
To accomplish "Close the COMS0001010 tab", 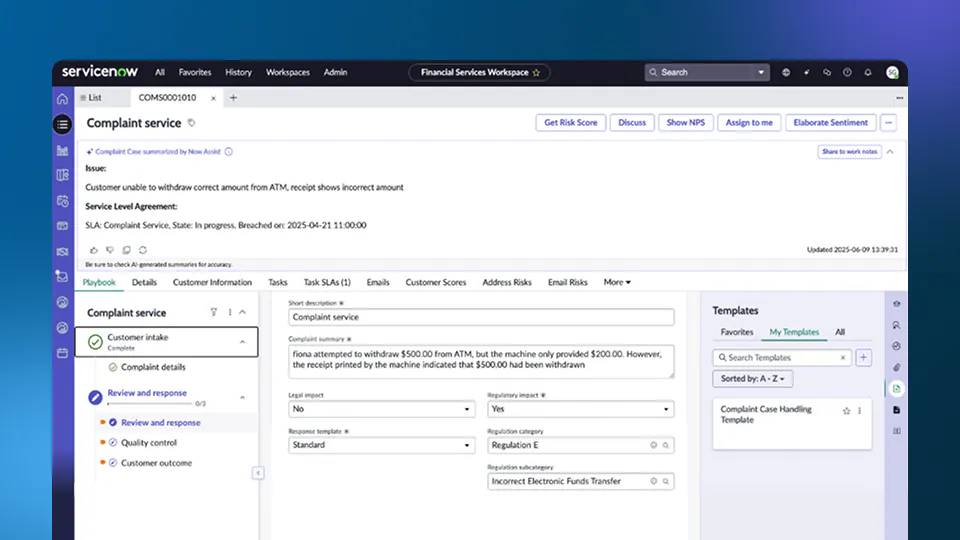I will coord(213,98).
